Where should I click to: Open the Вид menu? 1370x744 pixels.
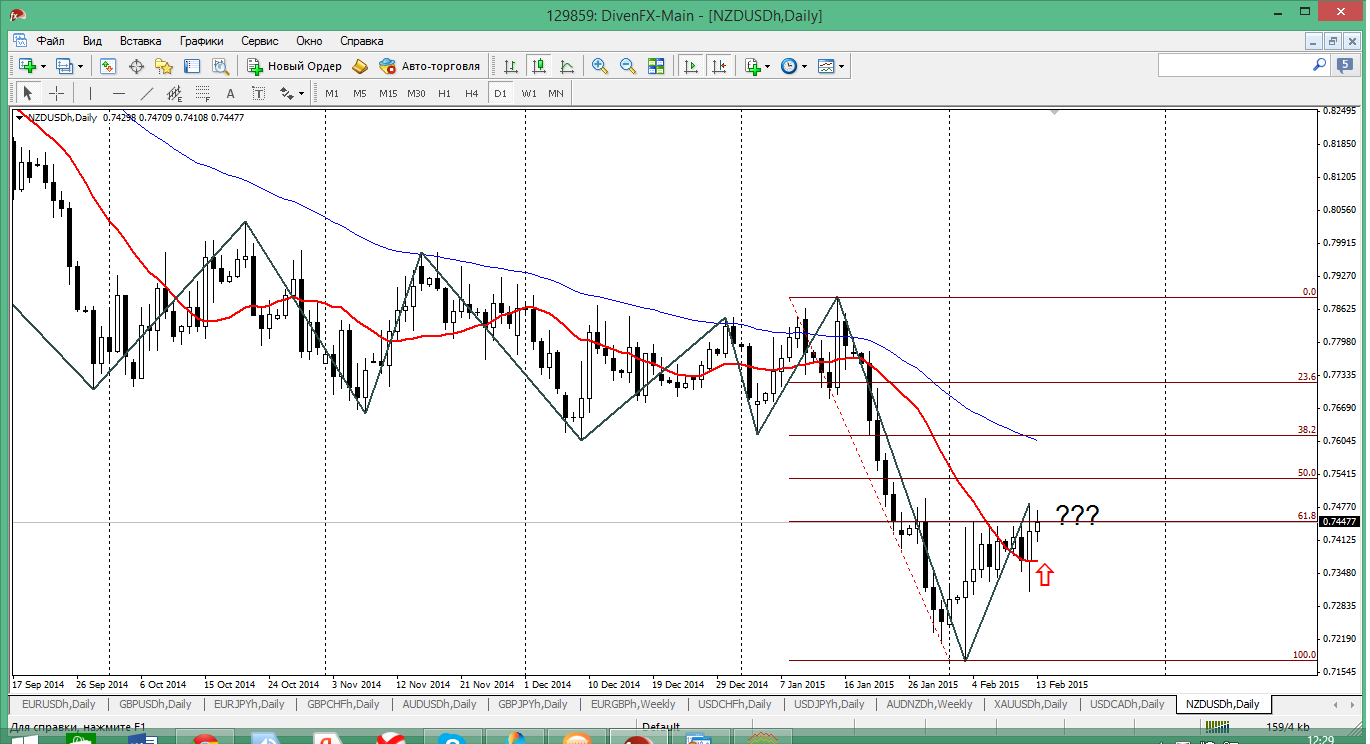click(92, 41)
